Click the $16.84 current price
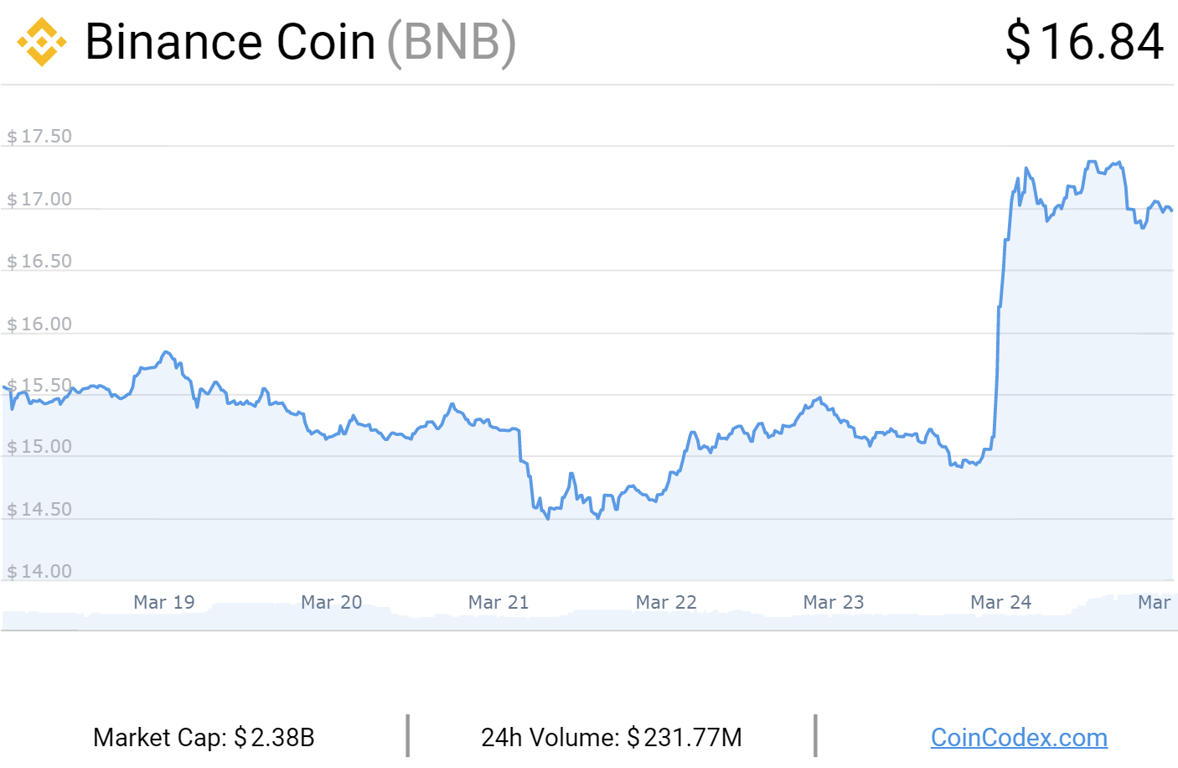This screenshot has width=1178, height=768. 1084,42
